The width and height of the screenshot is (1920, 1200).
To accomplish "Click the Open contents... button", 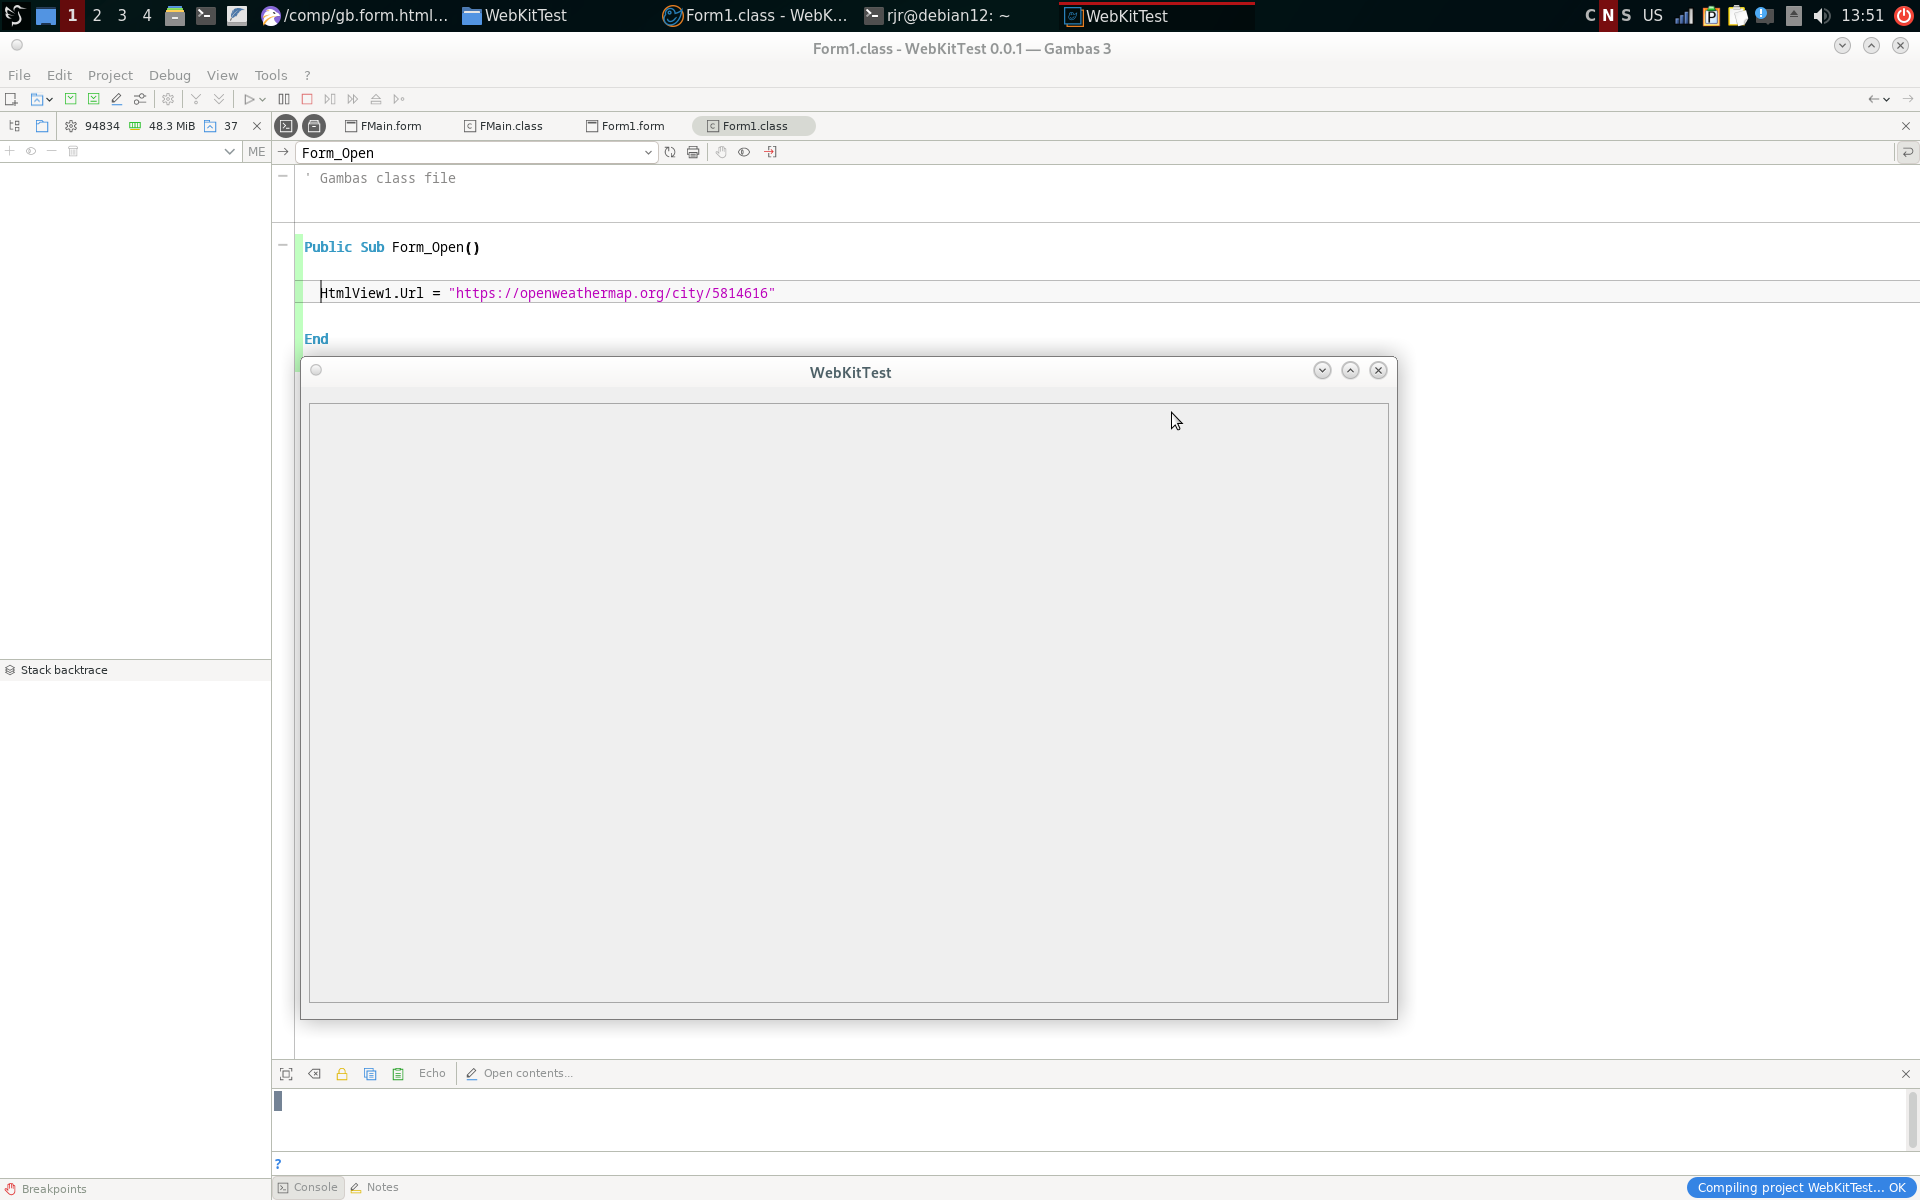I will coord(519,1073).
